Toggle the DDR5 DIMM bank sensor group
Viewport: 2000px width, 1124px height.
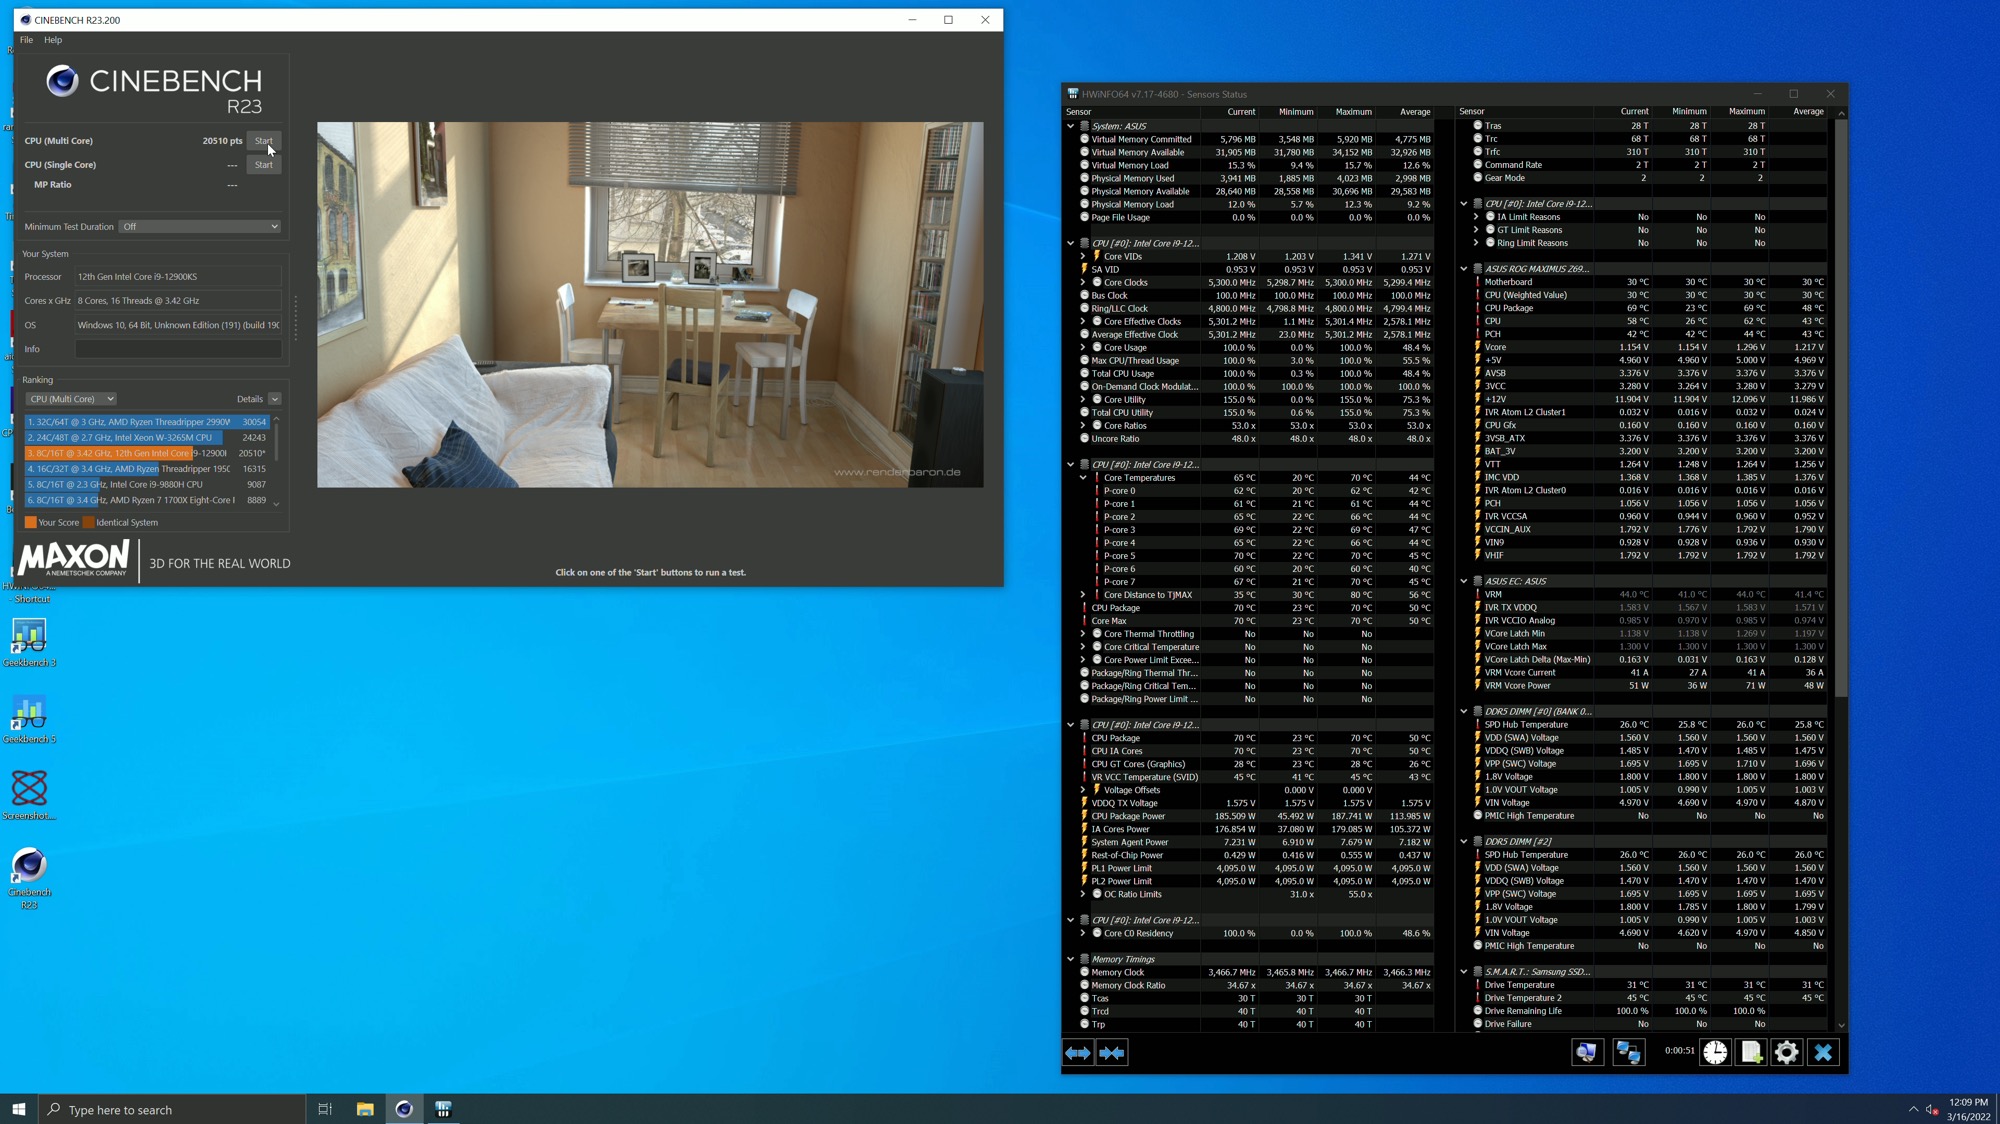(1466, 710)
